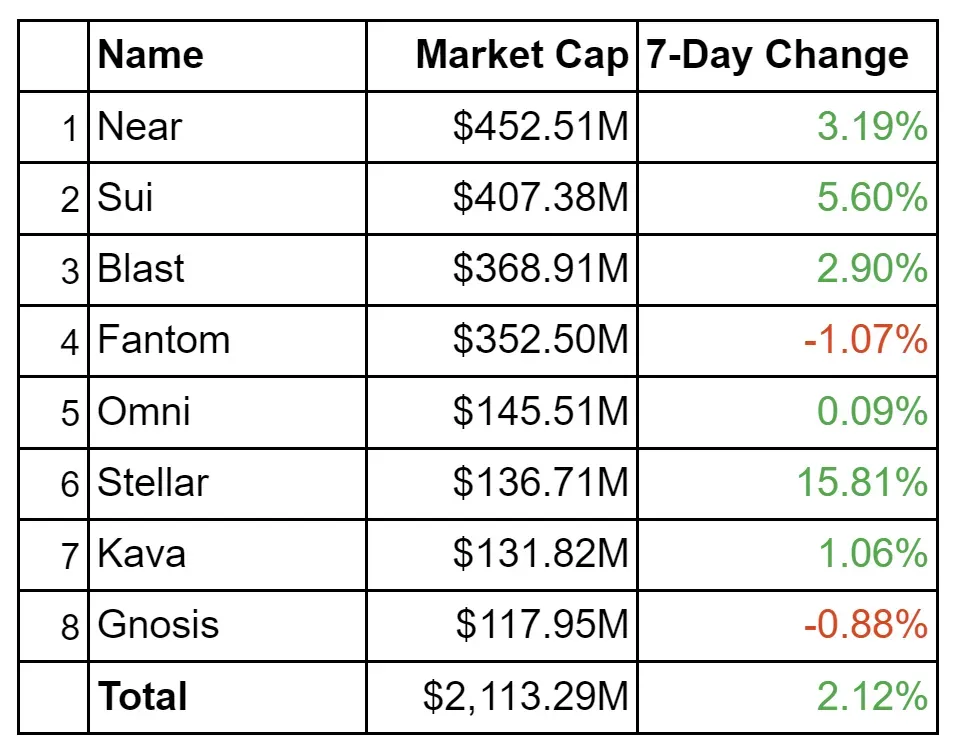
Task: Click the 7-Day Change column header
Action: [777, 55]
